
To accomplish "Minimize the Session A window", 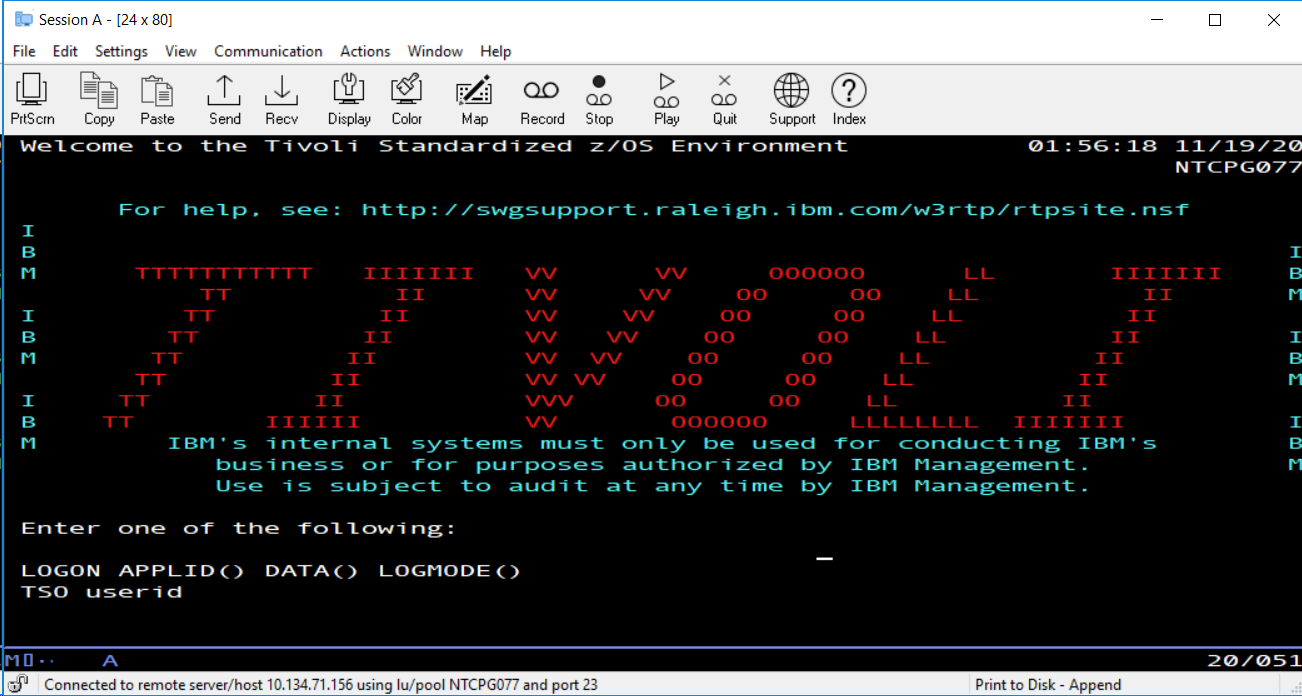I will [1157, 20].
